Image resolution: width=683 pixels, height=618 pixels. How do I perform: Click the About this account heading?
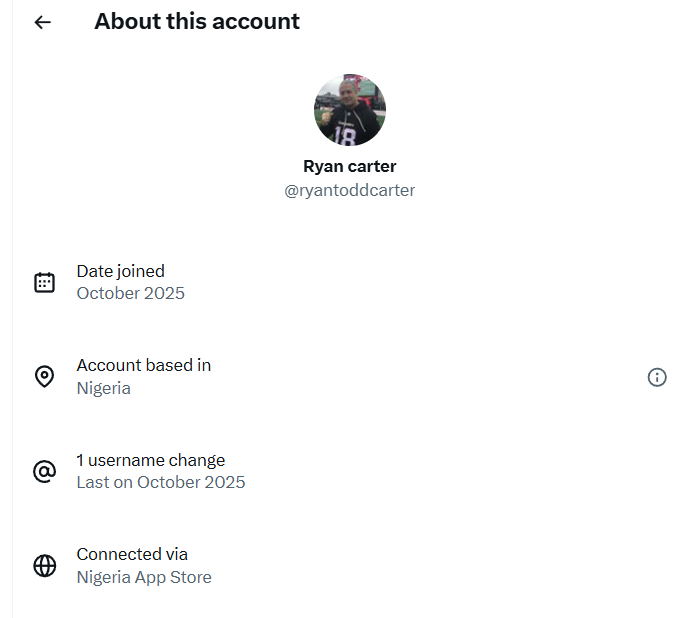(x=197, y=21)
